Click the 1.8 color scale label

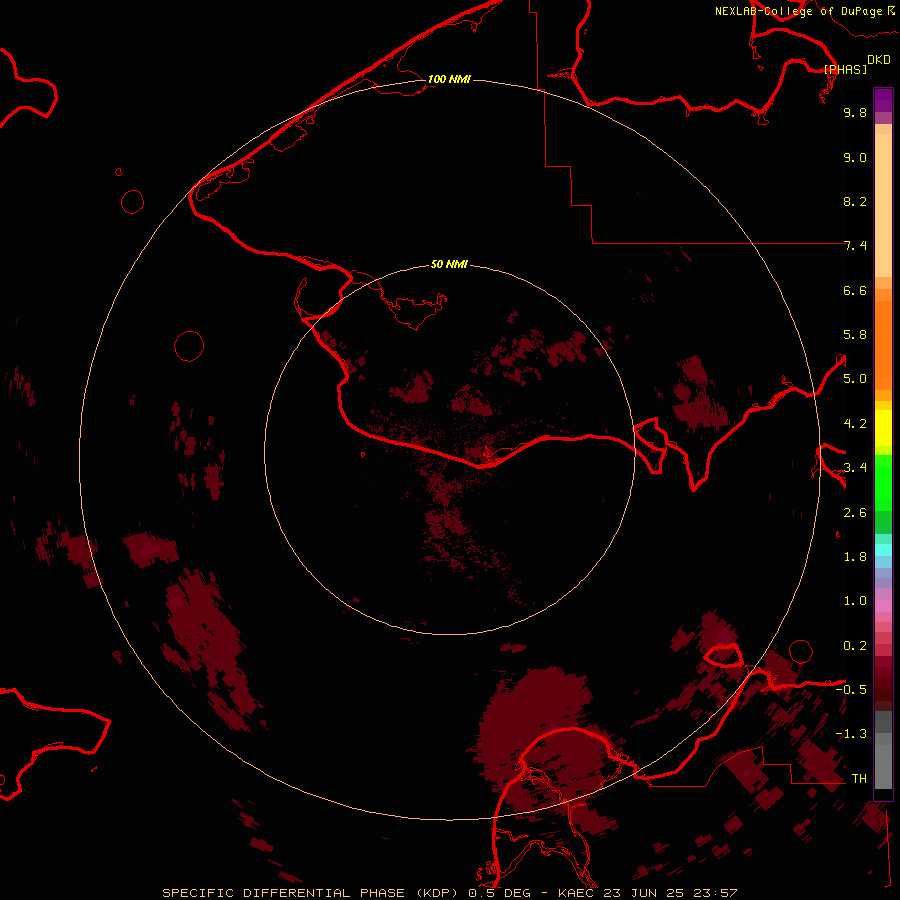pos(855,557)
